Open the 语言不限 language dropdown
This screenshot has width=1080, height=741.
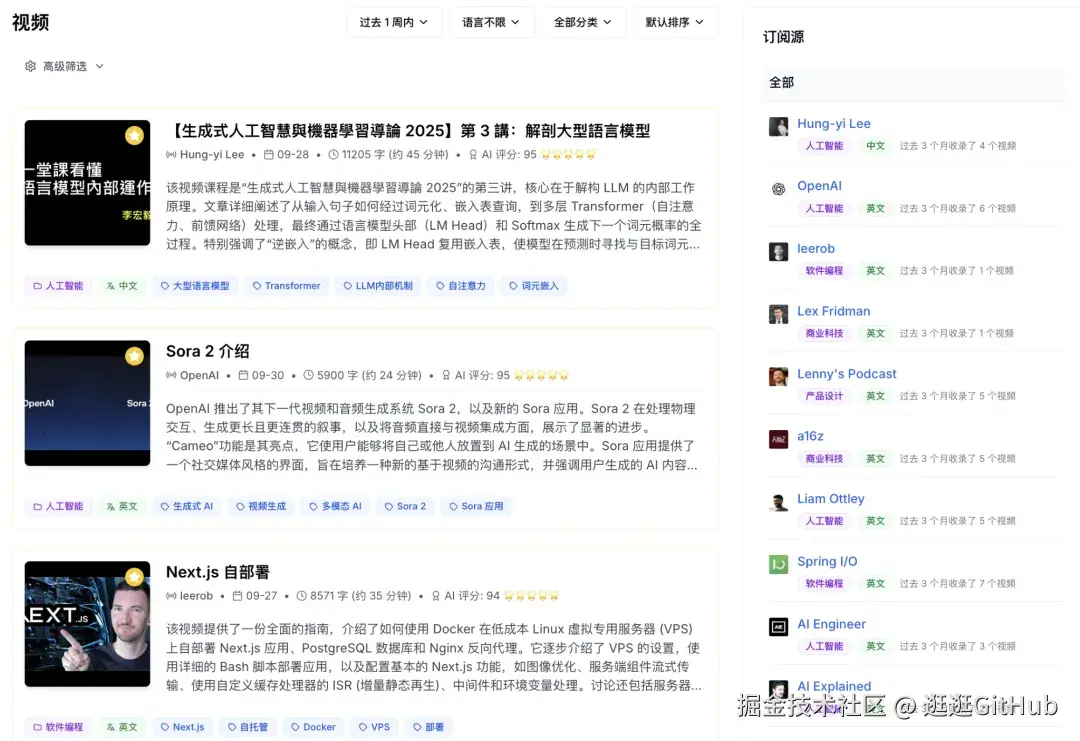pyautogui.click(x=491, y=21)
